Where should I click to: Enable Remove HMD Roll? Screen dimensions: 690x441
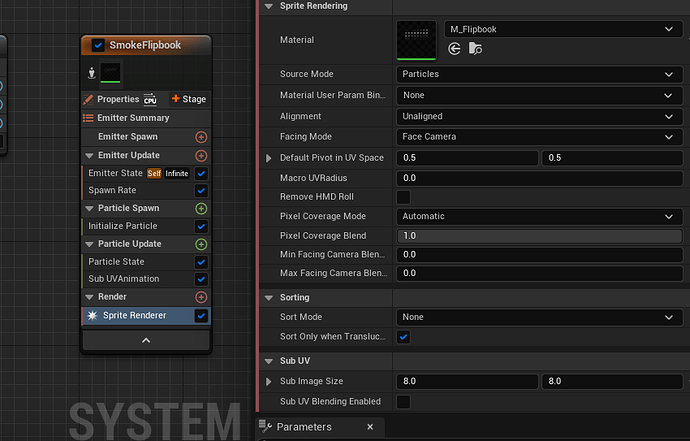click(x=403, y=197)
